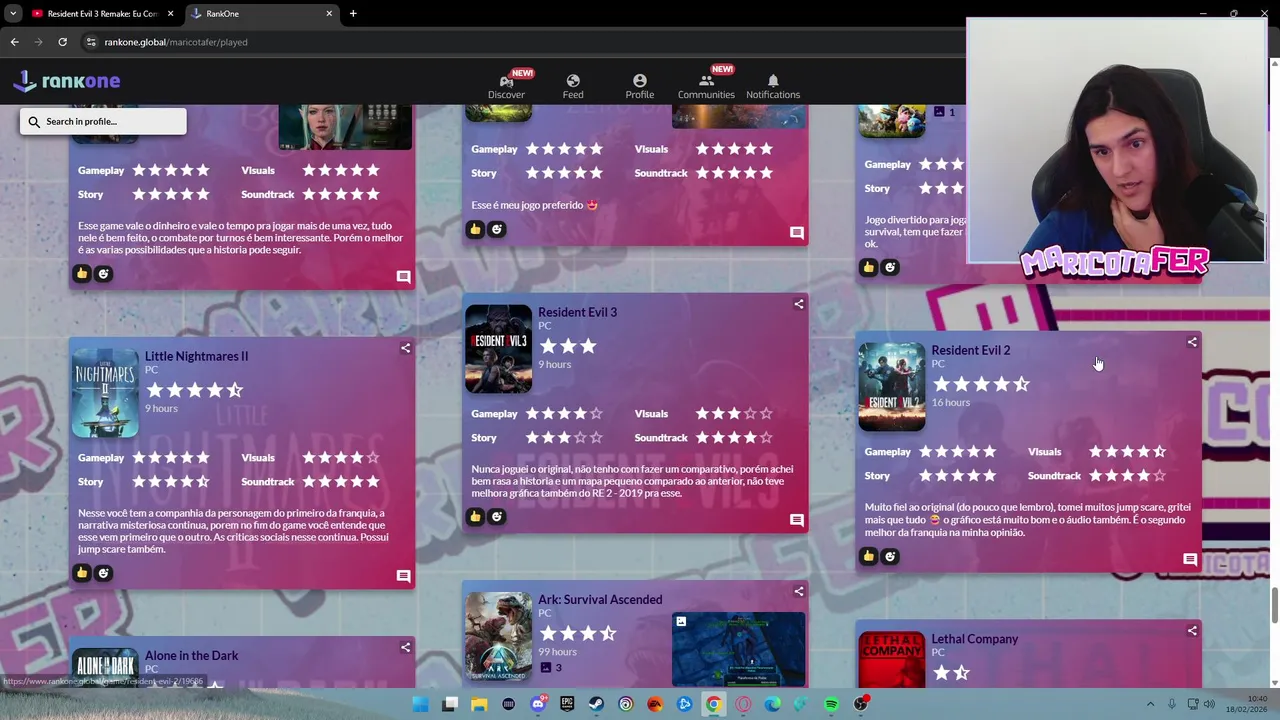The height and width of the screenshot is (720, 1280).
Task: Share the Alone in the Dark review
Action: (x=405, y=647)
